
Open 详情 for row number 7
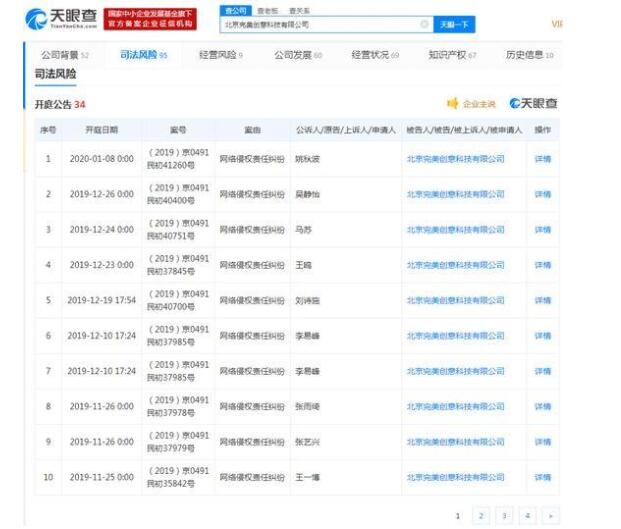coord(543,371)
